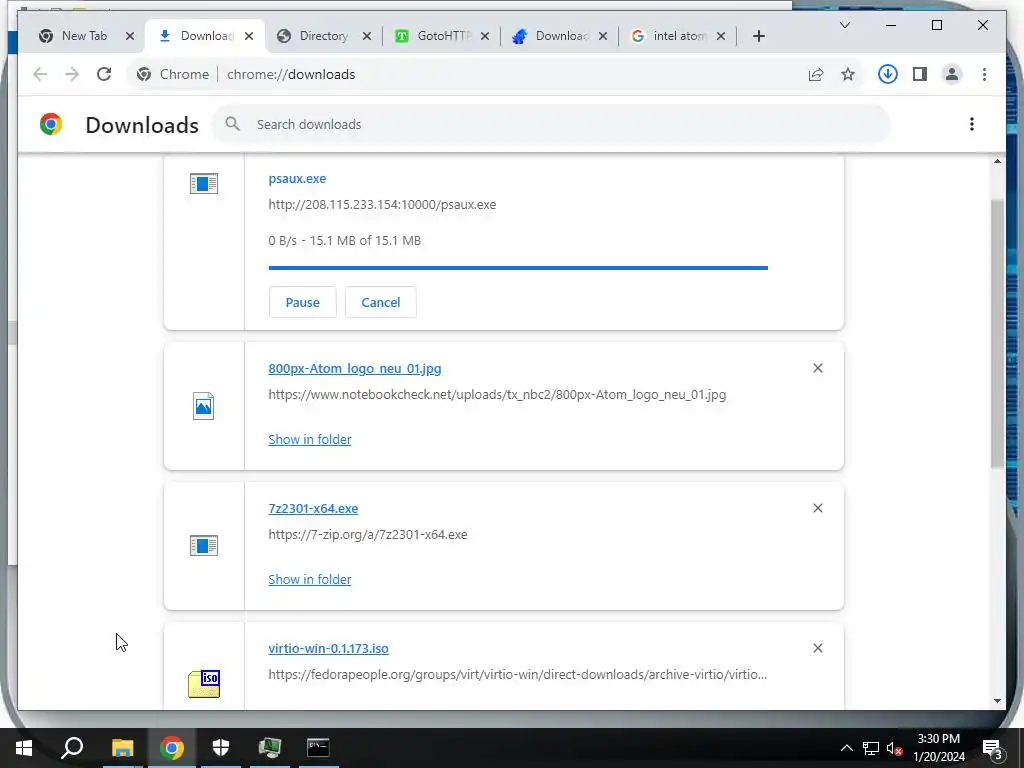Screen dimensions: 1024x768
Task: Open the downloads bubble icon in toolbar
Action: point(888,74)
